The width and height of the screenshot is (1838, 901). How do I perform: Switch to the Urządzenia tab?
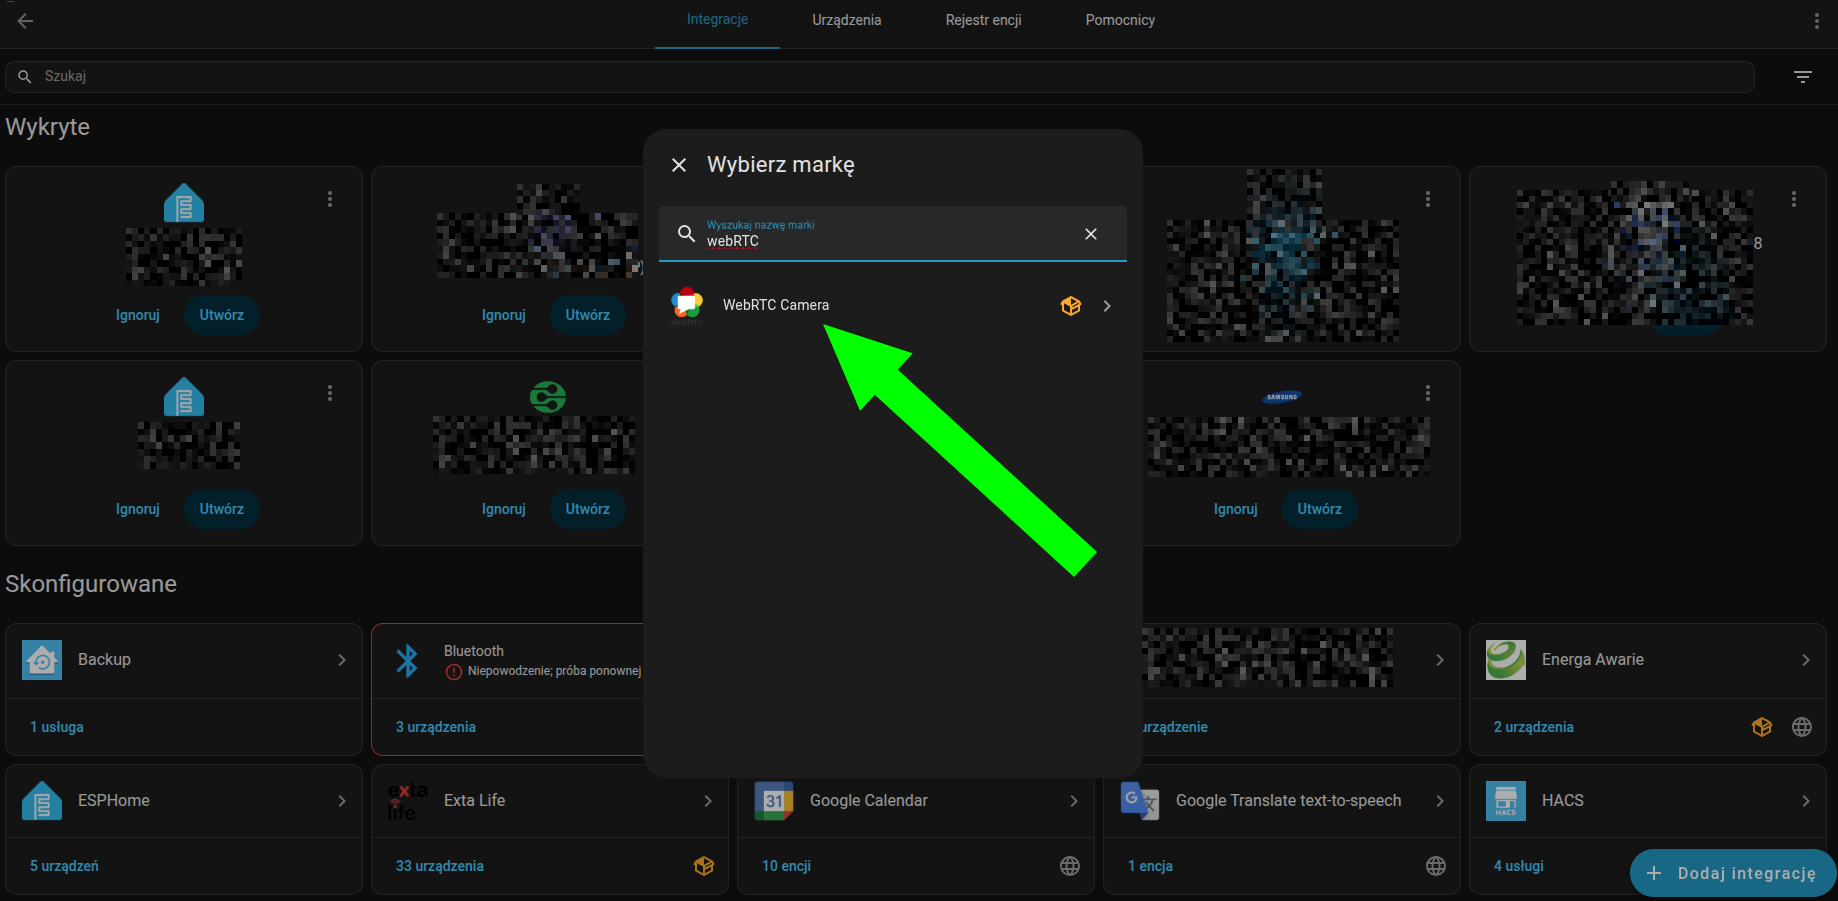(x=846, y=21)
